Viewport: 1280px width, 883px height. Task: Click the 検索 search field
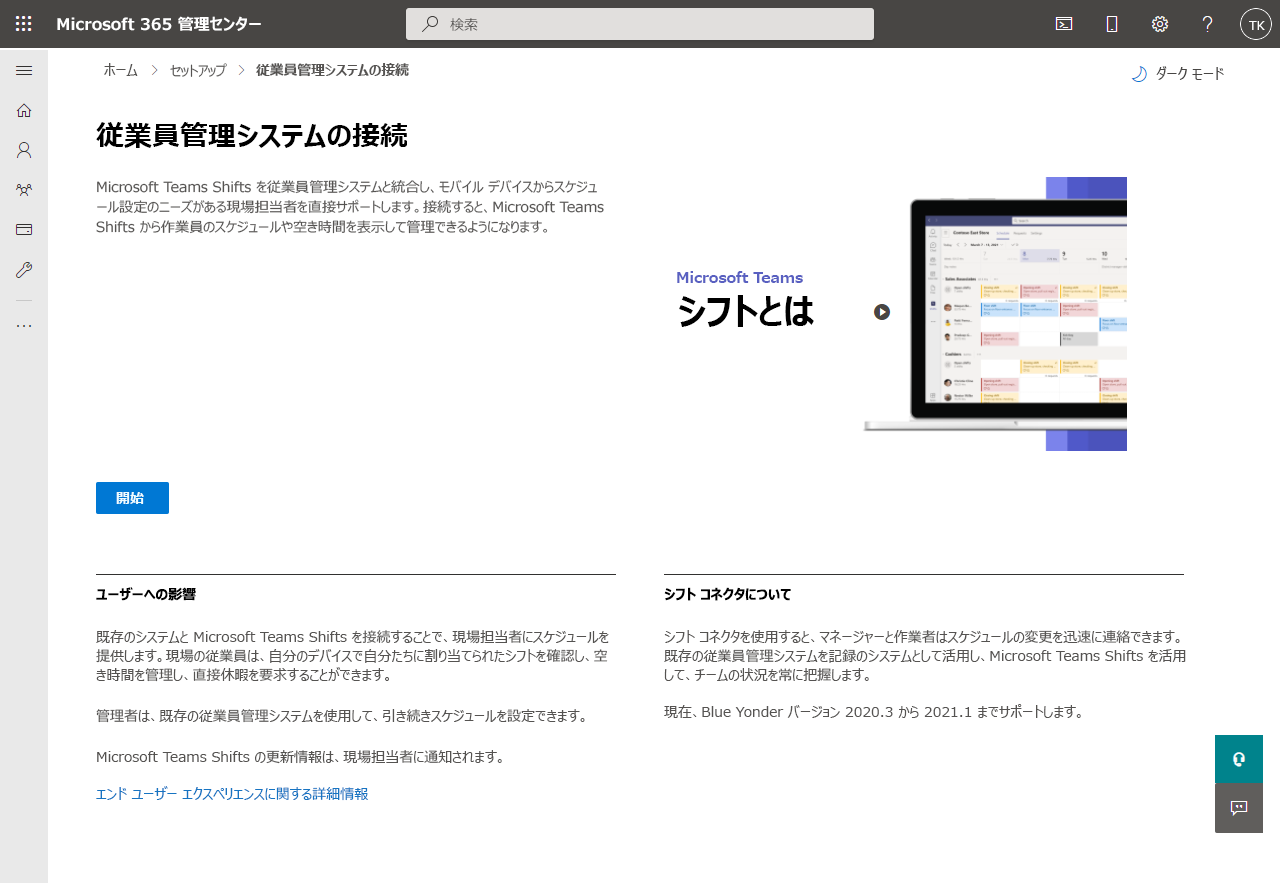(640, 24)
